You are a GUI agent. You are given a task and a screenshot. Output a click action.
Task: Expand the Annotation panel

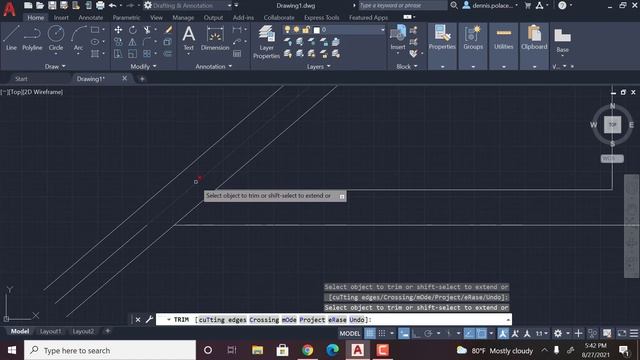pos(213,66)
